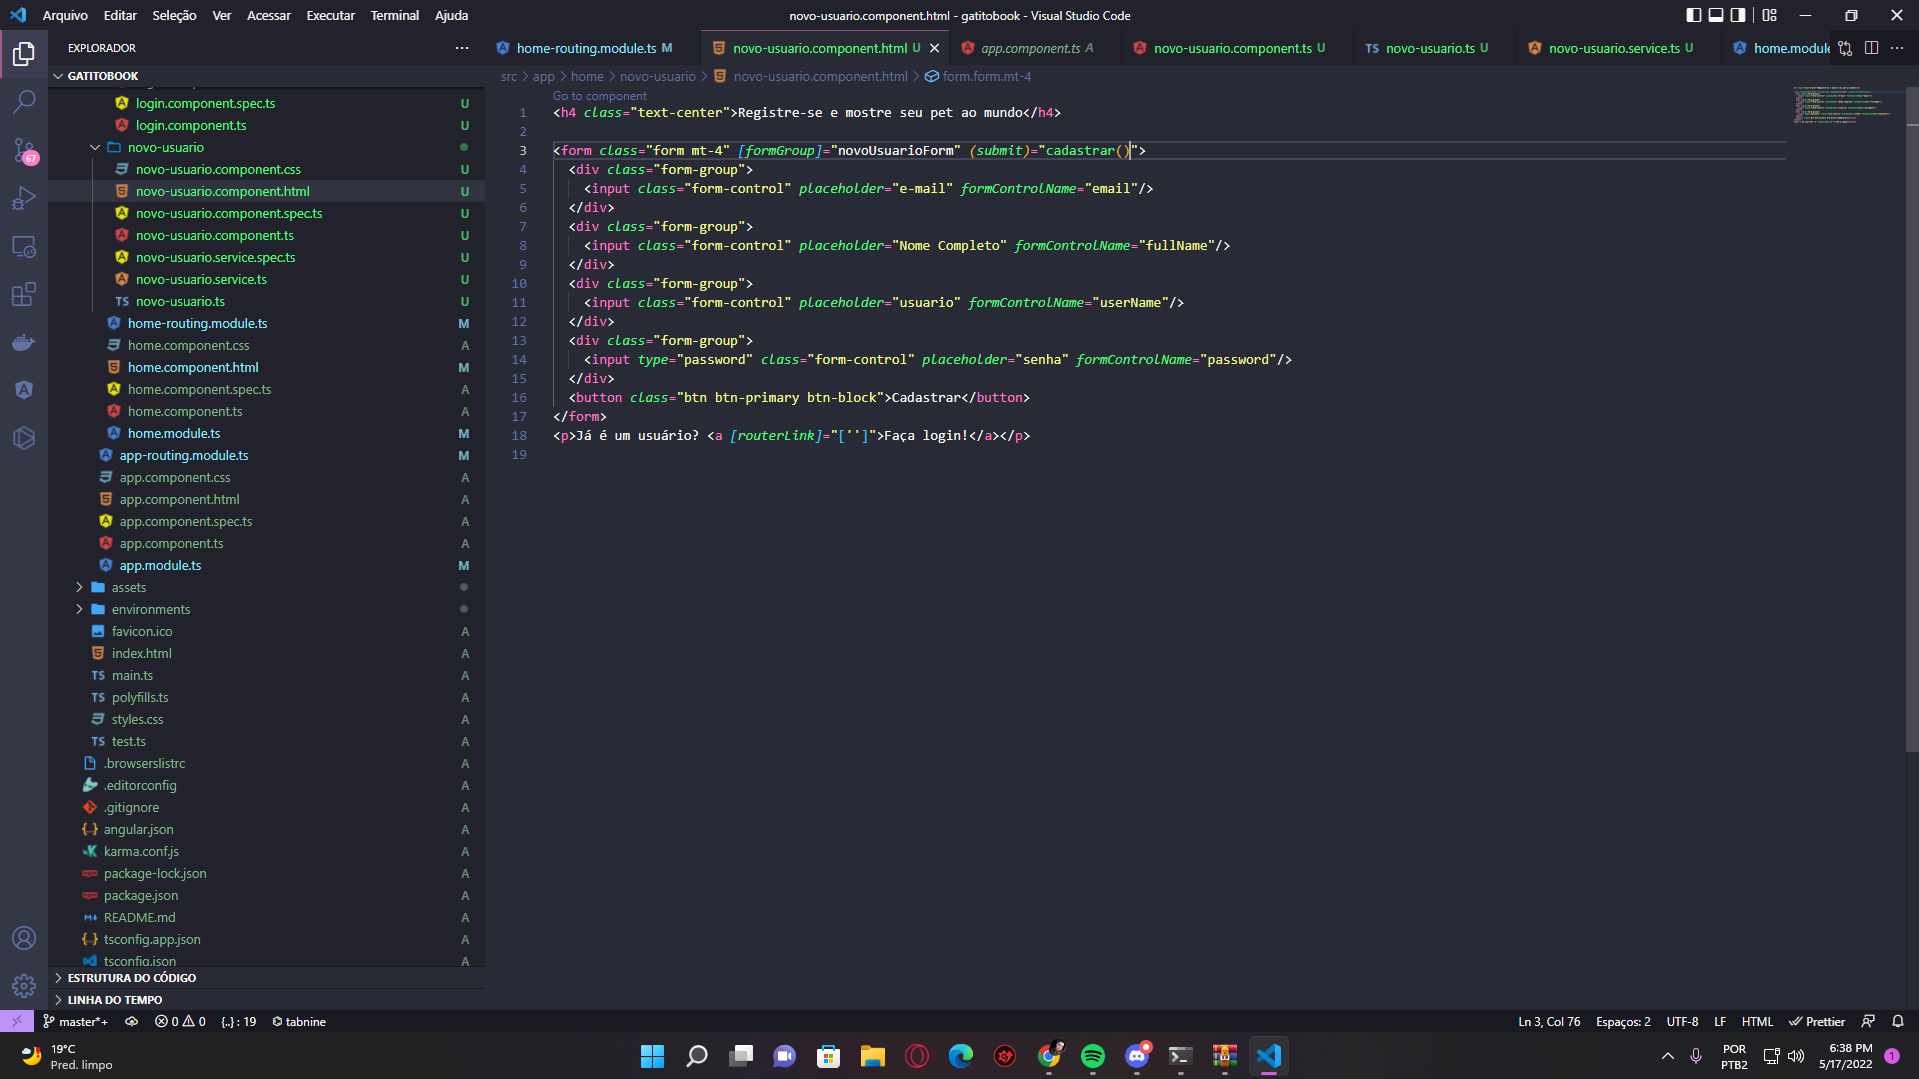
Task: Toggle the primary sidebar layout icon
Action: pyautogui.click(x=1693, y=15)
